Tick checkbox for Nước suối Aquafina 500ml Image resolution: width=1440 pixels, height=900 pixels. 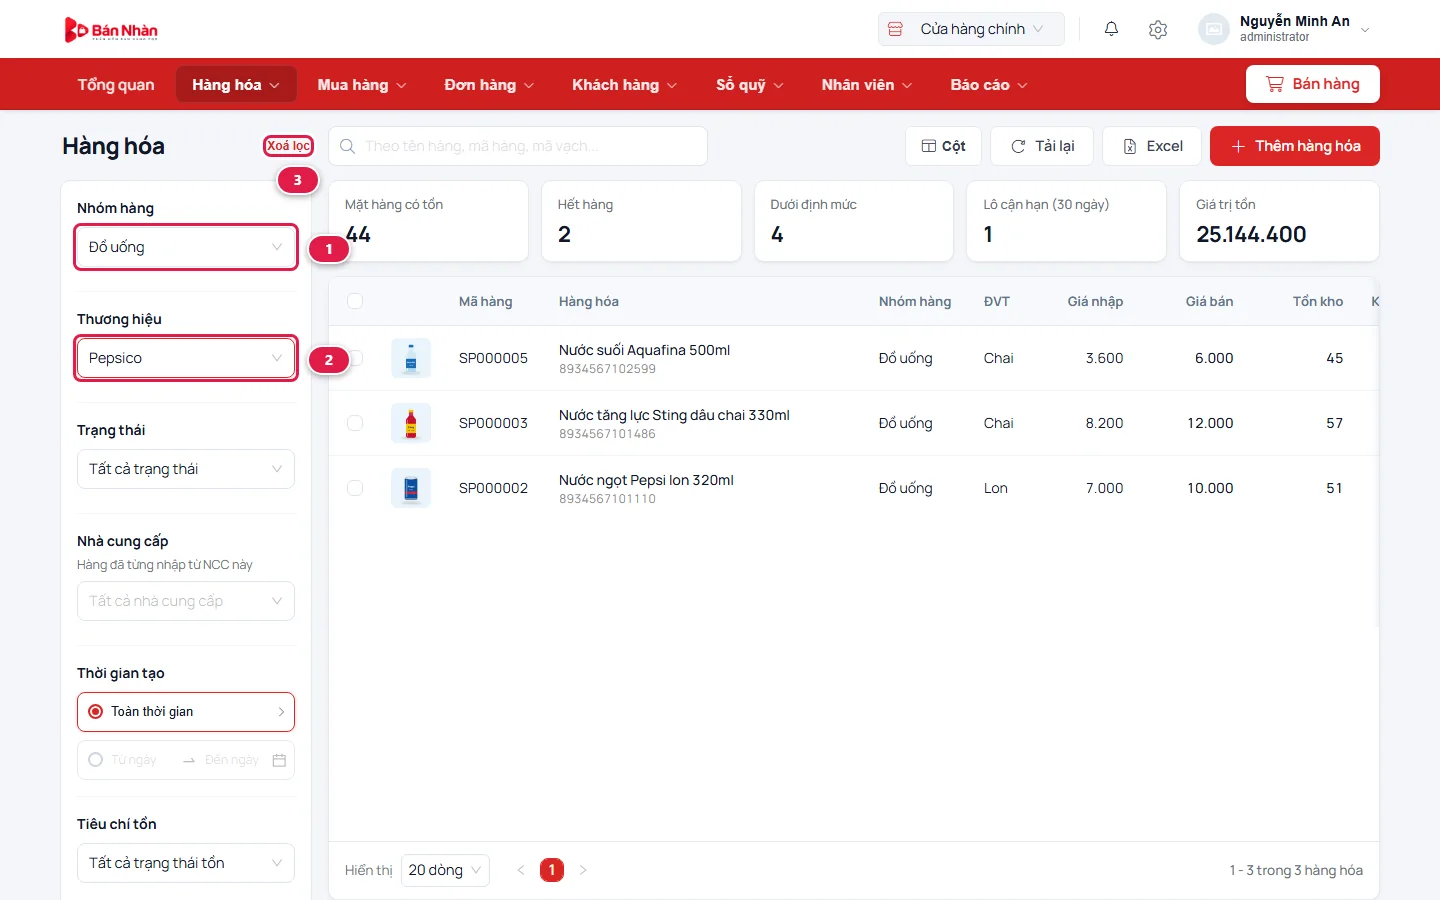coord(355,358)
